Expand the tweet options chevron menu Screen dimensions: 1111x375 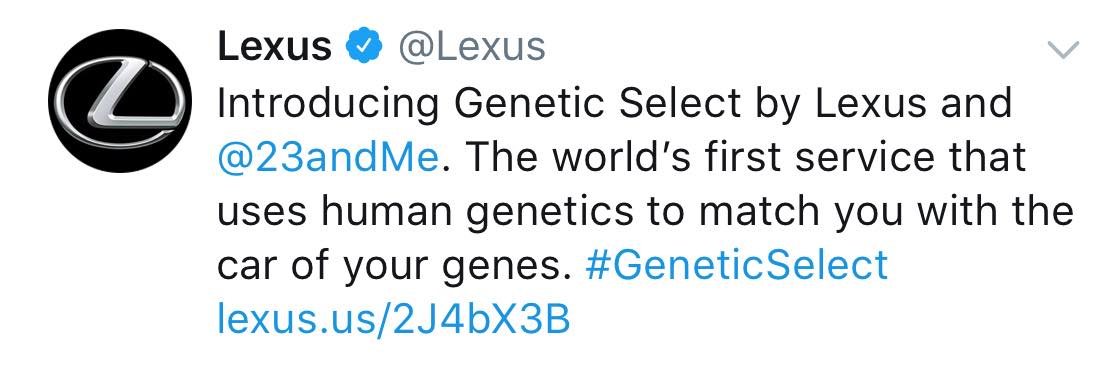(1063, 50)
